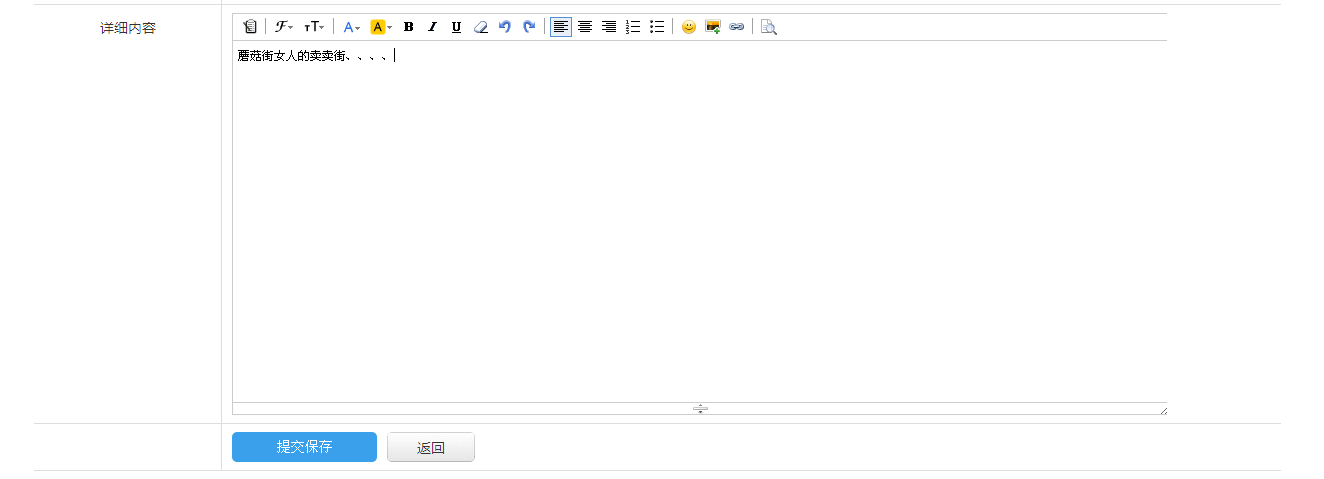Open the font family dropdown

pyautogui.click(x=284, y=27)
